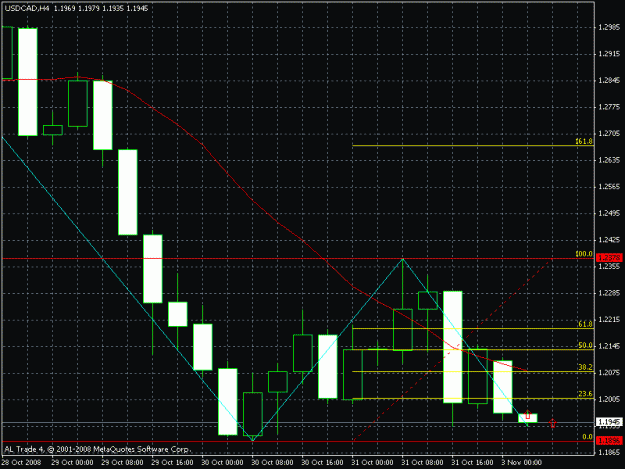Select the 61.8 Fibonacci level label
This screenshot has width=625, height=469.
(x=585, y=324)
